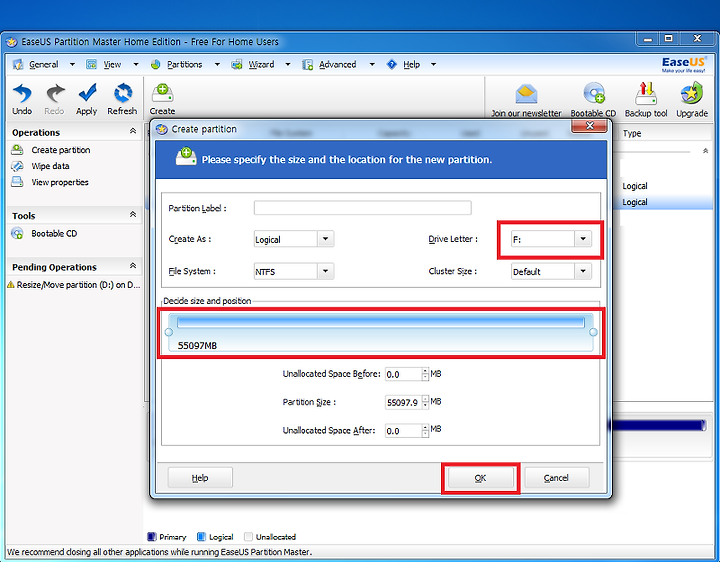Open the Advanced menu
The height and width of the screenshot is (562, 720).
pos(338,64)
